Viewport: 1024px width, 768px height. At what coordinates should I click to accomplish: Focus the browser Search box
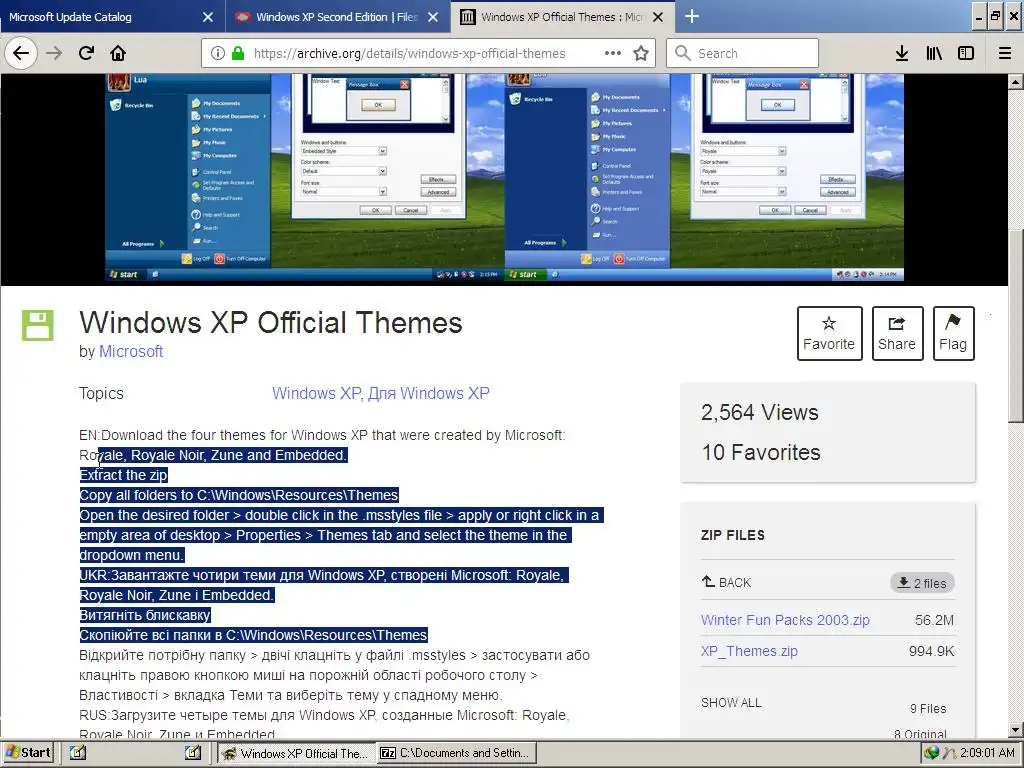point(743,53)
